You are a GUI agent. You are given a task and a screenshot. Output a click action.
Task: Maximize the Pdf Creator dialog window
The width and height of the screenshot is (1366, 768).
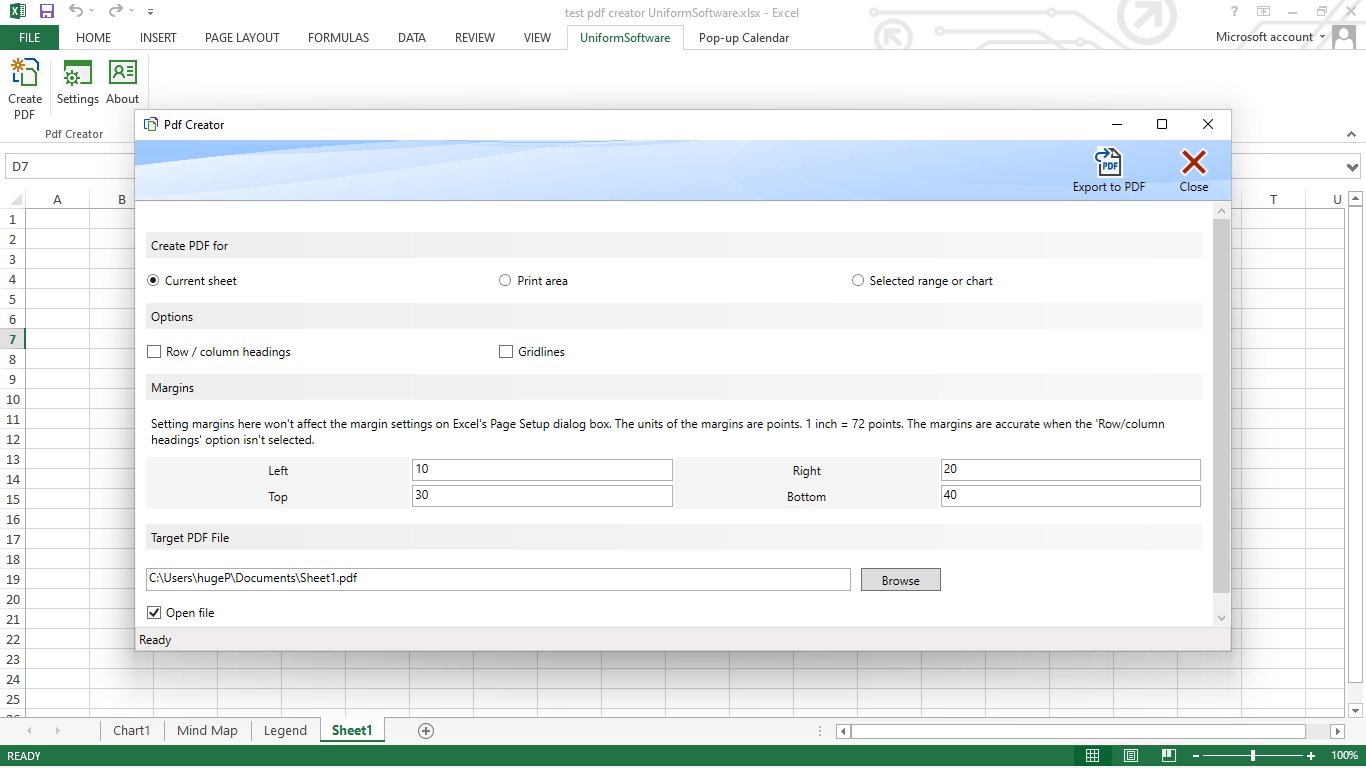1162,124
